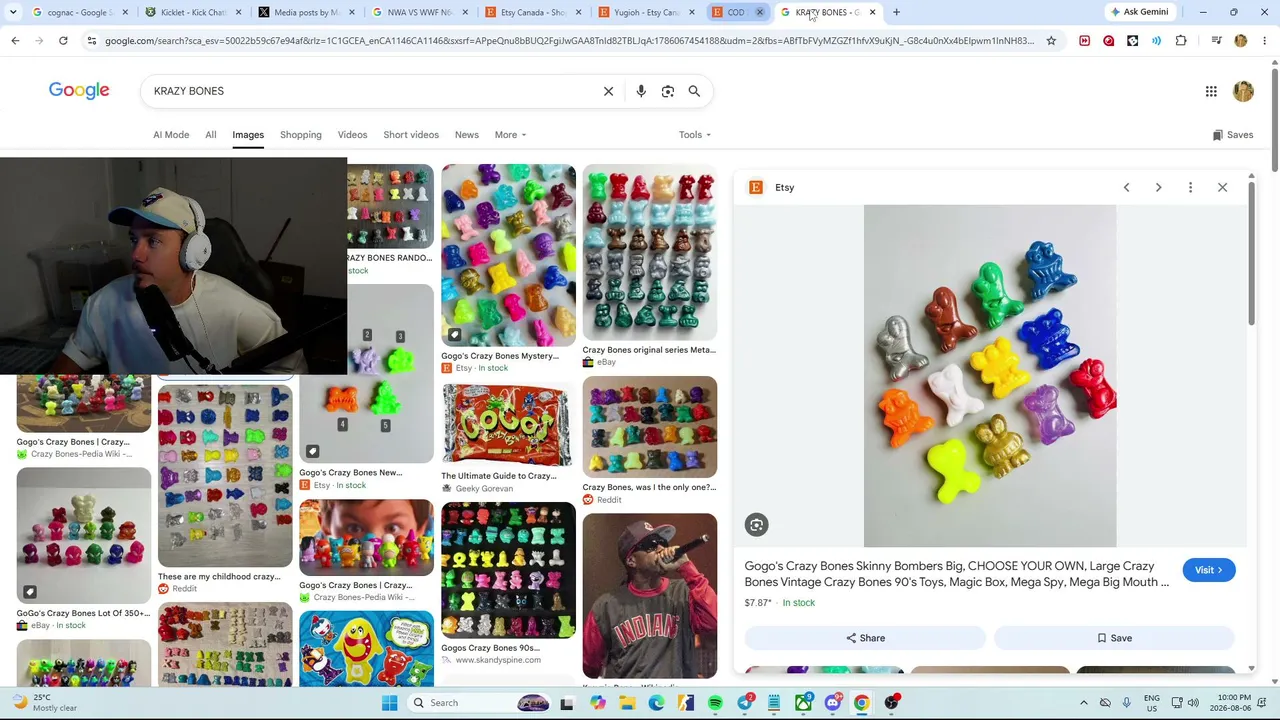
Task: Open the tab search dropdown arrow
Action: tap(13, 12)
